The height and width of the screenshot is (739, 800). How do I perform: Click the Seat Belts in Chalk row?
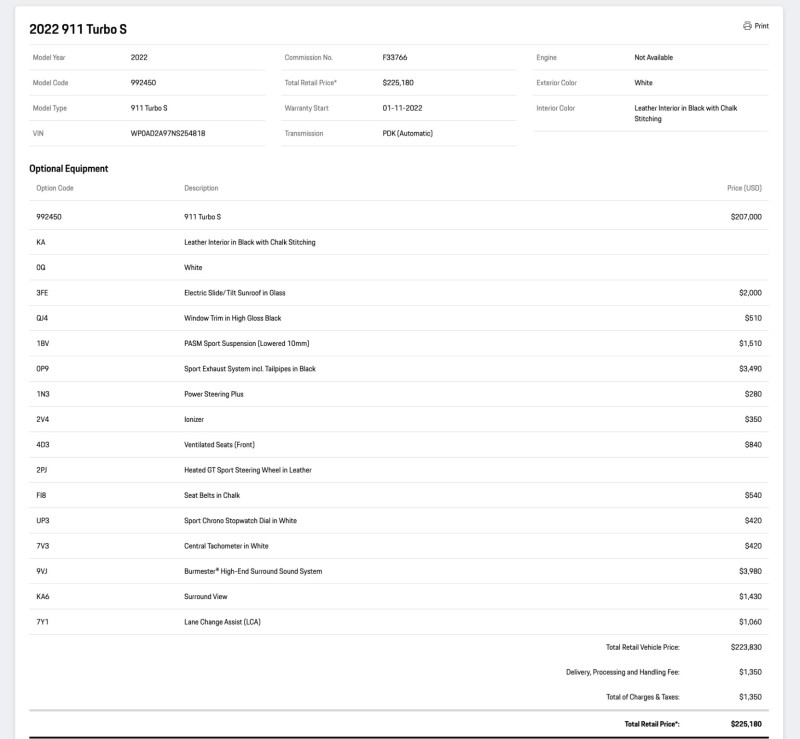399,495
